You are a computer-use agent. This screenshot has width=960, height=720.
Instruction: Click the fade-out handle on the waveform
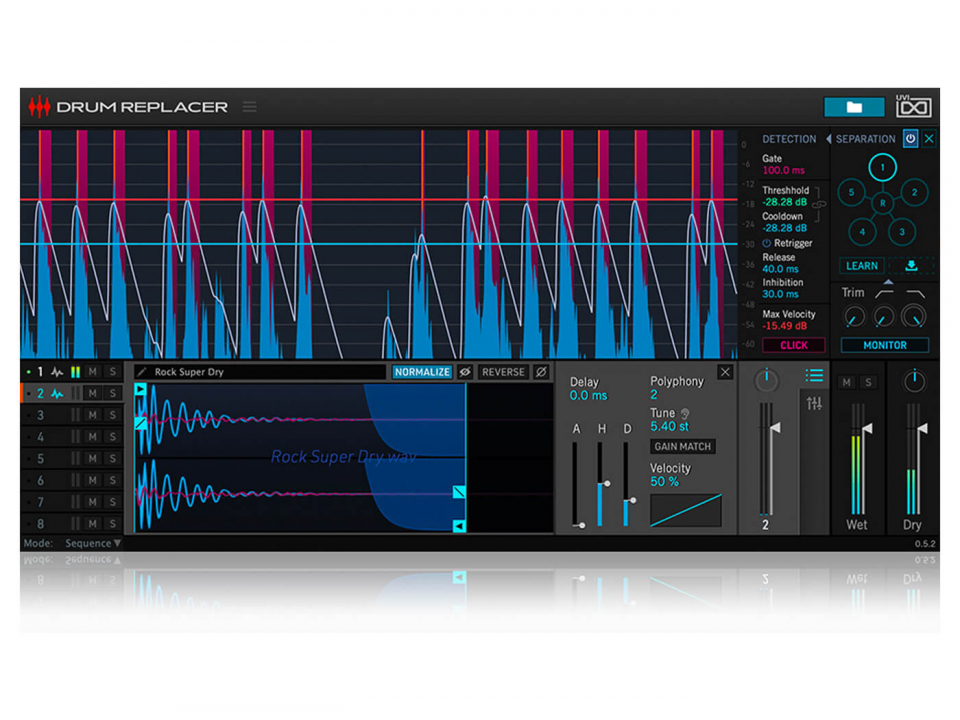459,492
